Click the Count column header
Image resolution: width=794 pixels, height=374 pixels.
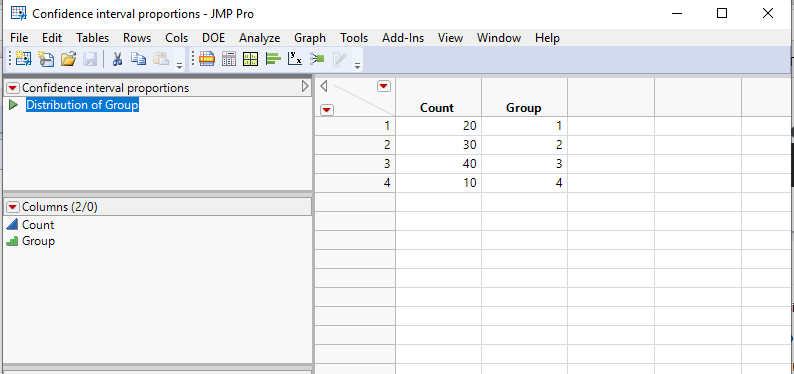pyautogui.click(x=437, y=108)
